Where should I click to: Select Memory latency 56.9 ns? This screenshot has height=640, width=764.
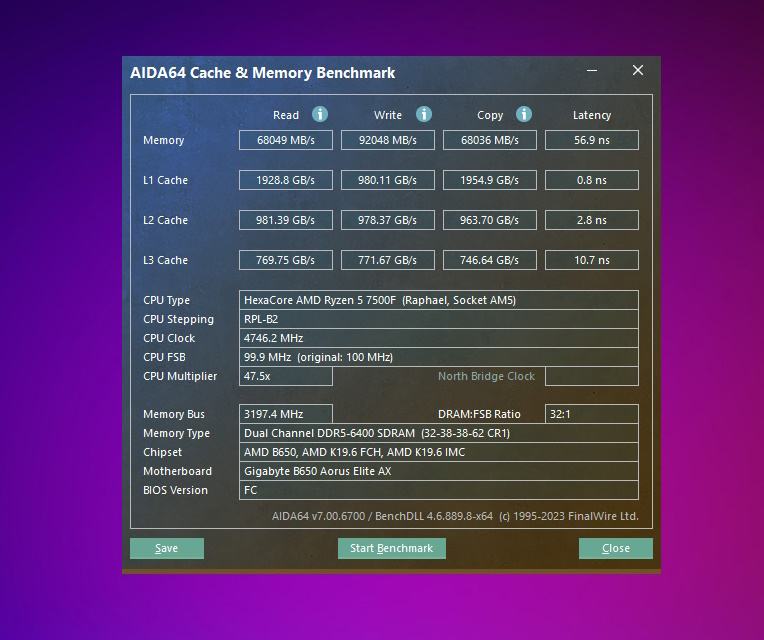[592, 140]
